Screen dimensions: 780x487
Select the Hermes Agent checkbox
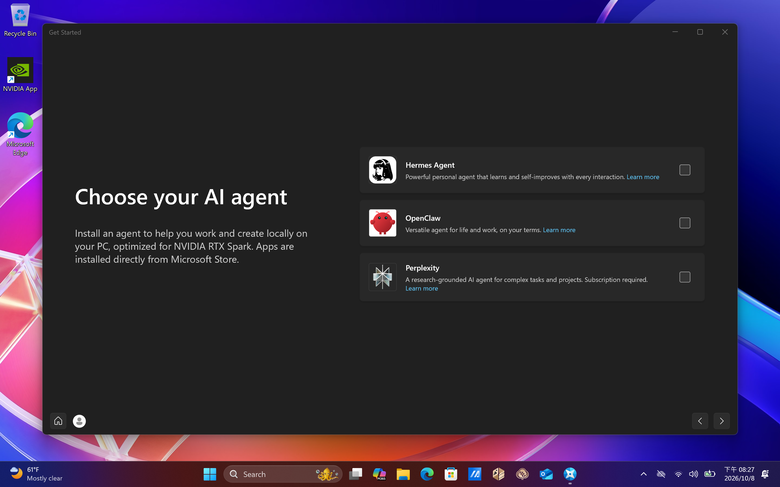684,170
